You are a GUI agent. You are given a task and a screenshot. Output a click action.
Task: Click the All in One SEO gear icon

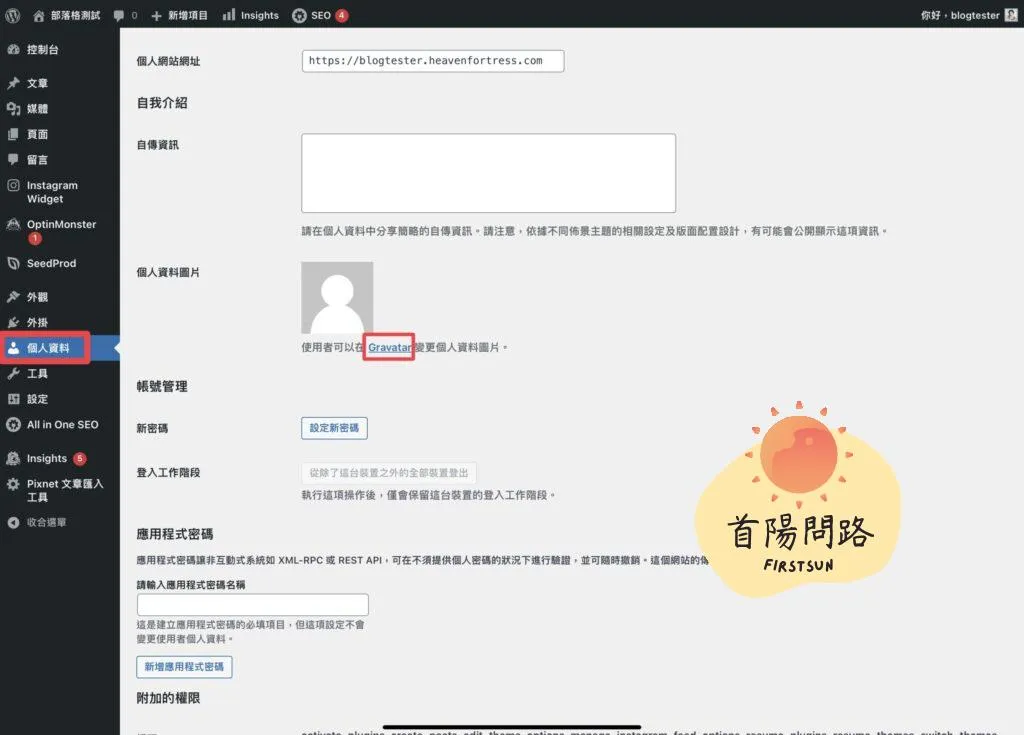pyautogui.click(x=13, y=425)
